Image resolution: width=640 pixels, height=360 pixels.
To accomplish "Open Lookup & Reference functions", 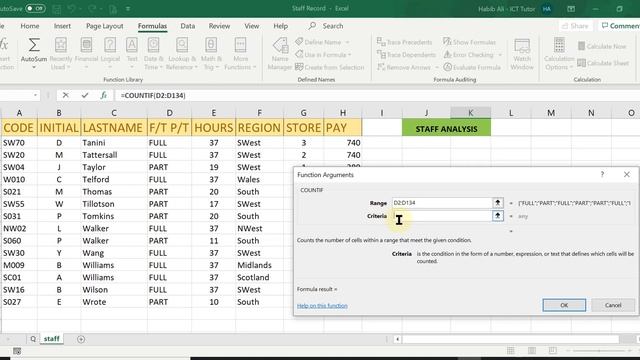I will (182, 54).
